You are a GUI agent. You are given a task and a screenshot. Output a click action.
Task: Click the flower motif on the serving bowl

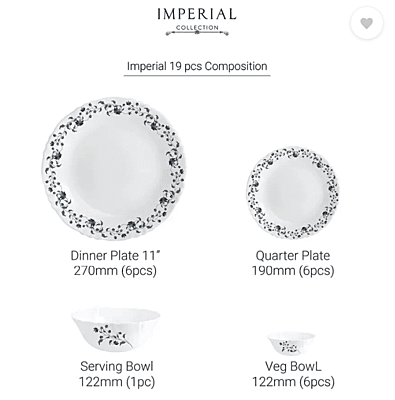110,335
